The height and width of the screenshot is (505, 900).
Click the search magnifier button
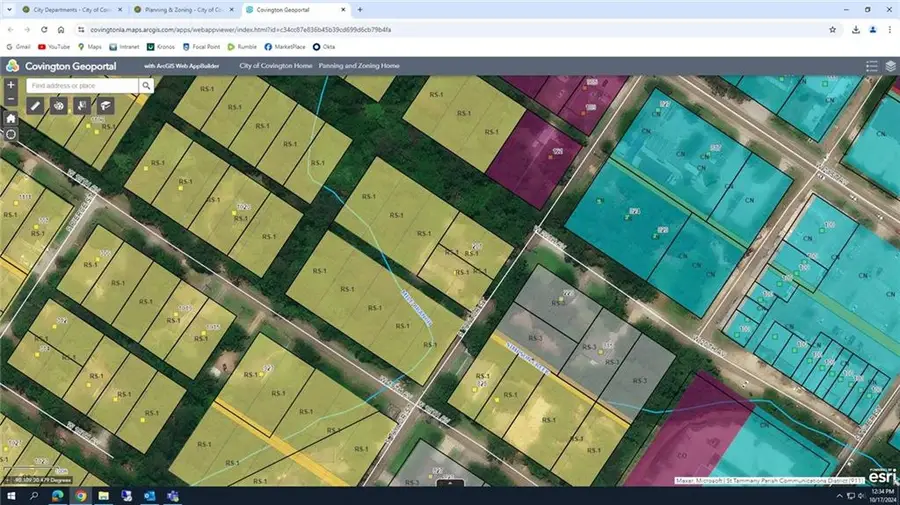[x=146, y=86]
